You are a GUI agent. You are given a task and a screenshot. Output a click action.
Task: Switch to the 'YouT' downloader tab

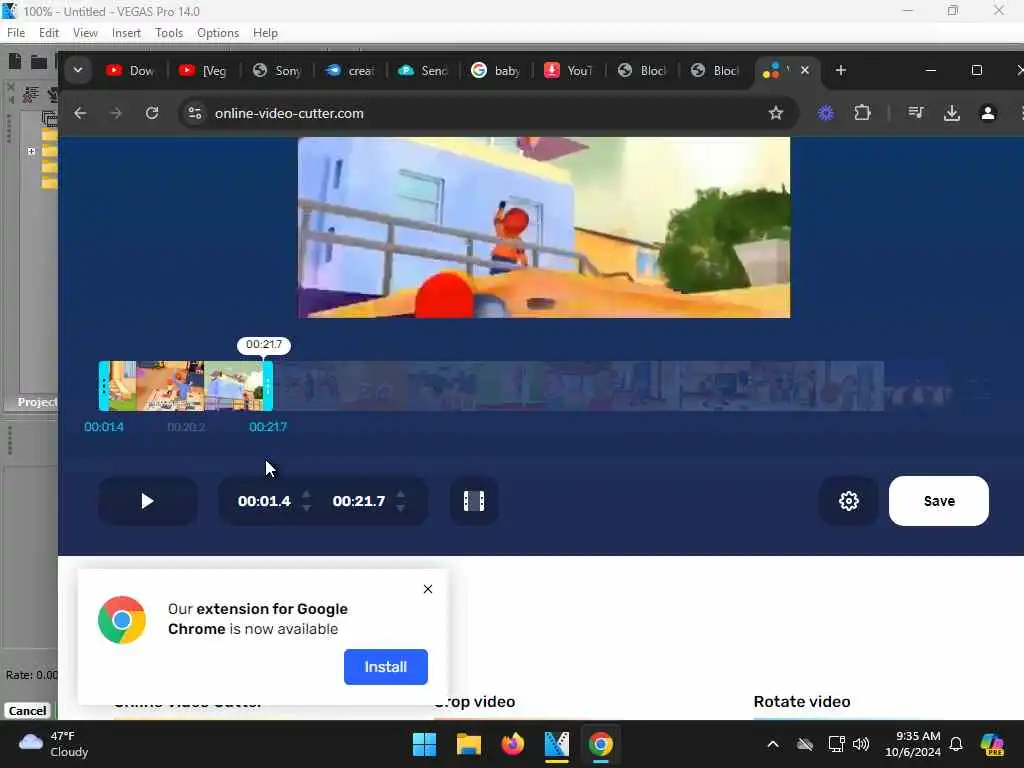coord(569,71)
